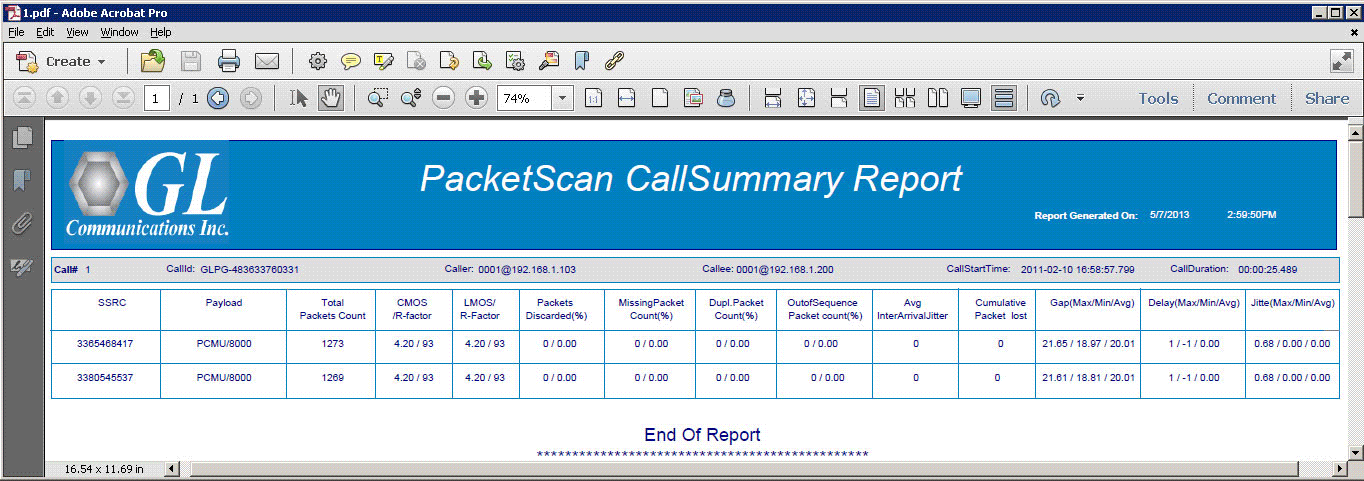Open the Share pane

coord(1327,98)
